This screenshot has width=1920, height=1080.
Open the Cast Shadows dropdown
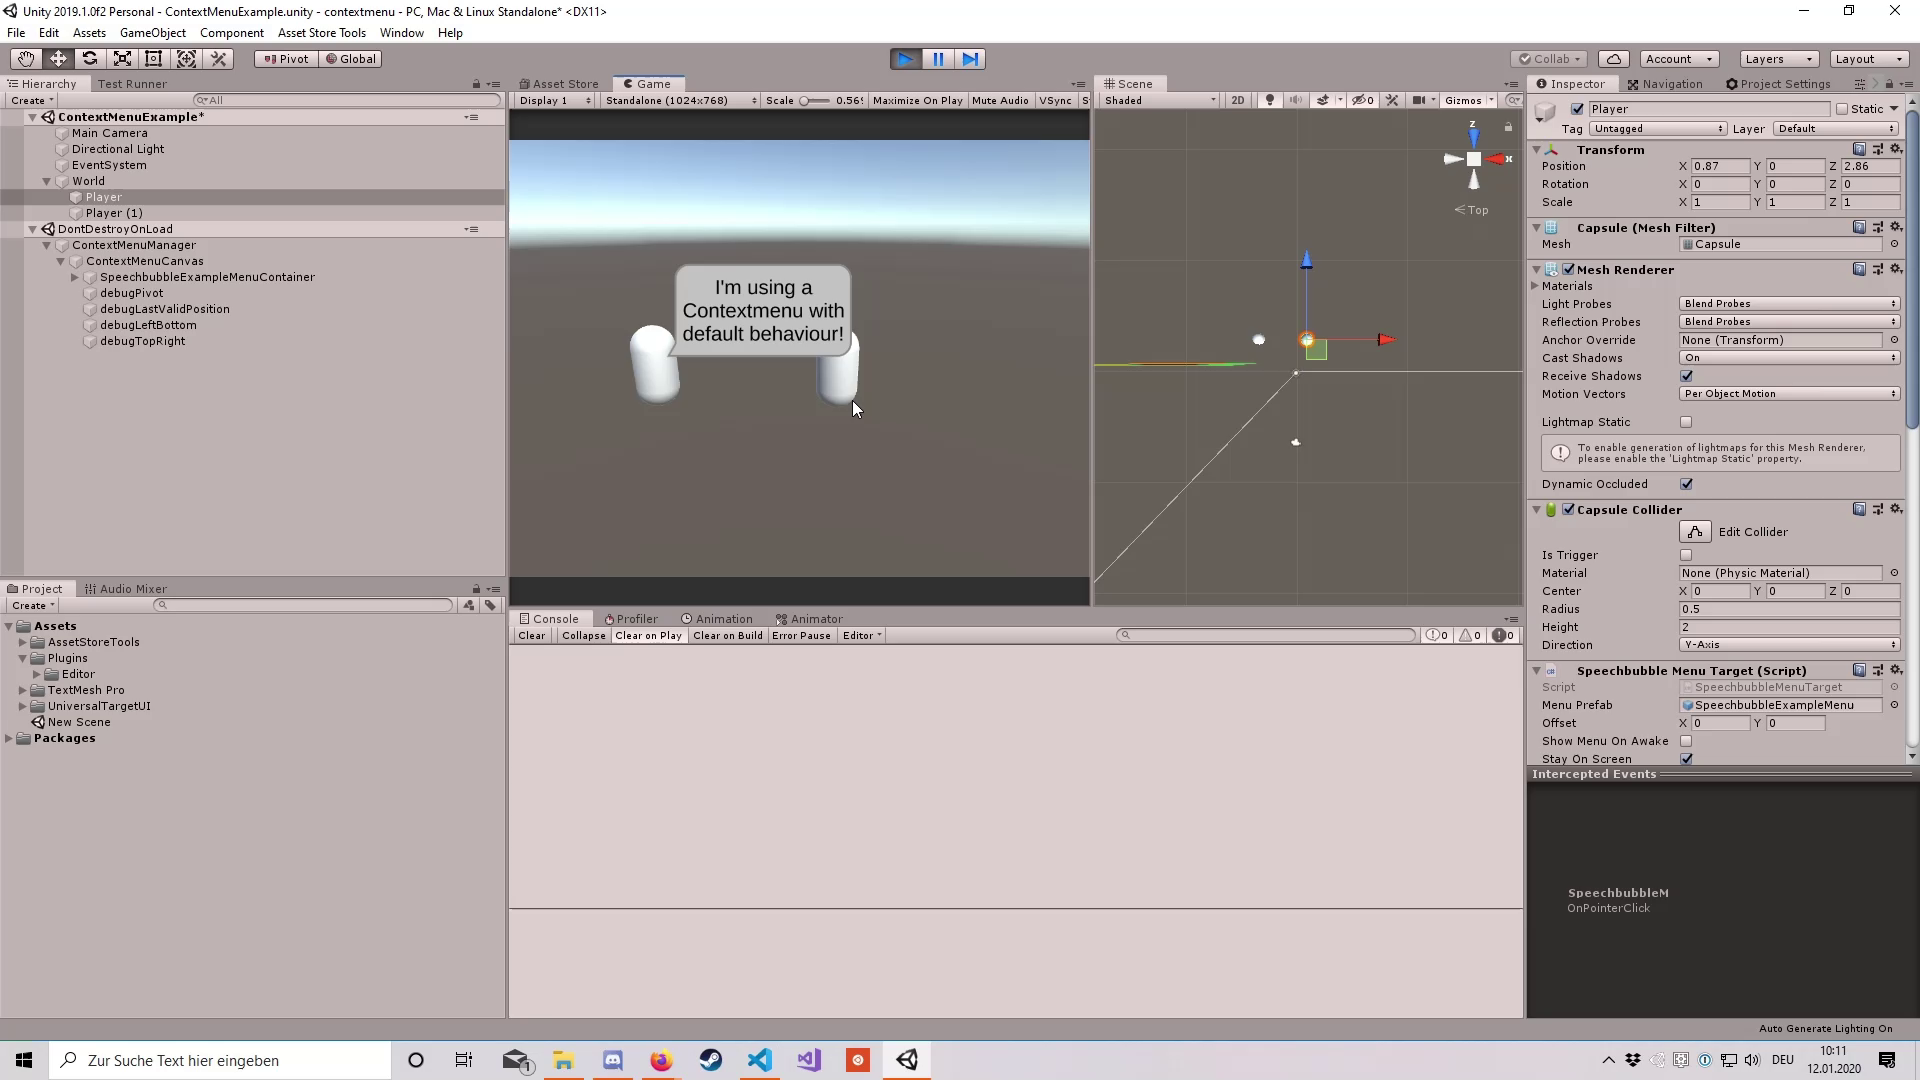coord(1789,358)
